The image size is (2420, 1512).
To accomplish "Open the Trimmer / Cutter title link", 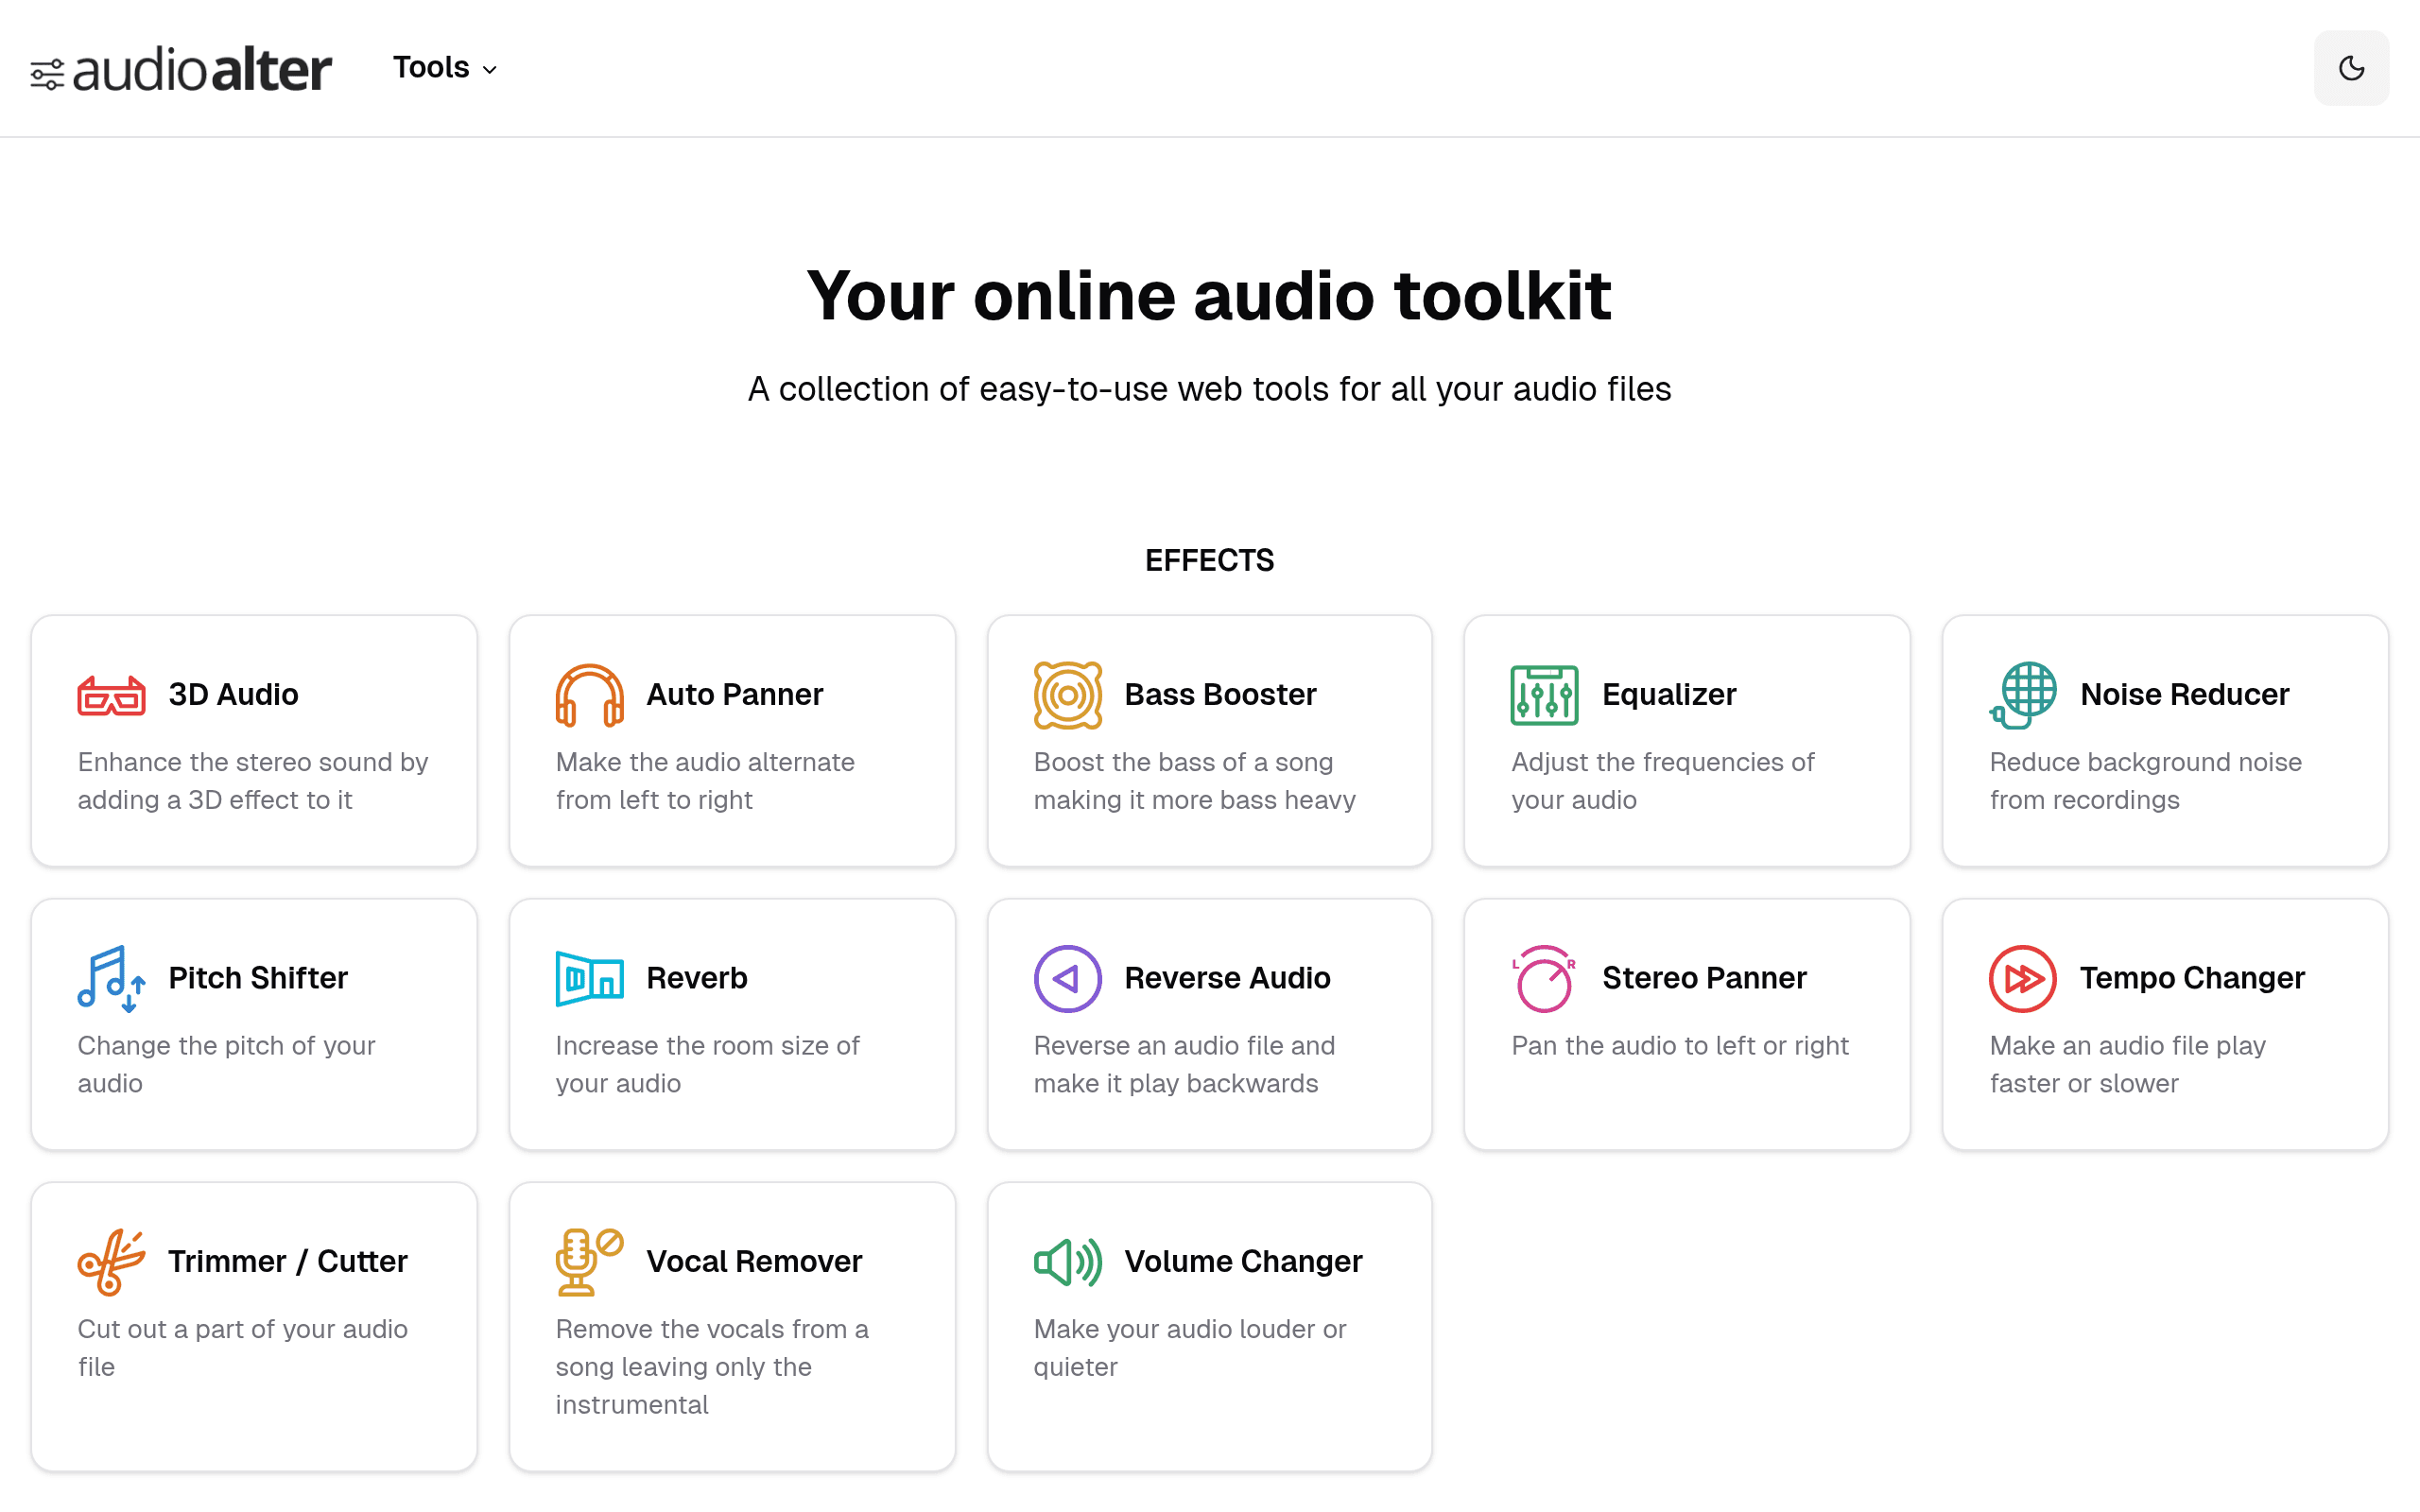I will (x=288, y=1262).
